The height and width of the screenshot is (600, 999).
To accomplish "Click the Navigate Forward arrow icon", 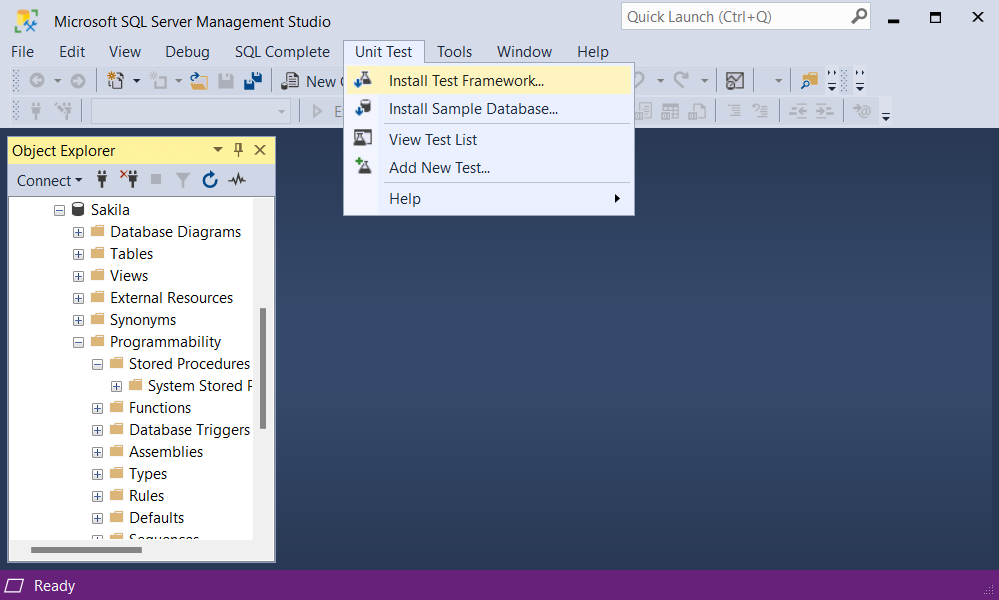I will (x=78, y=81).
